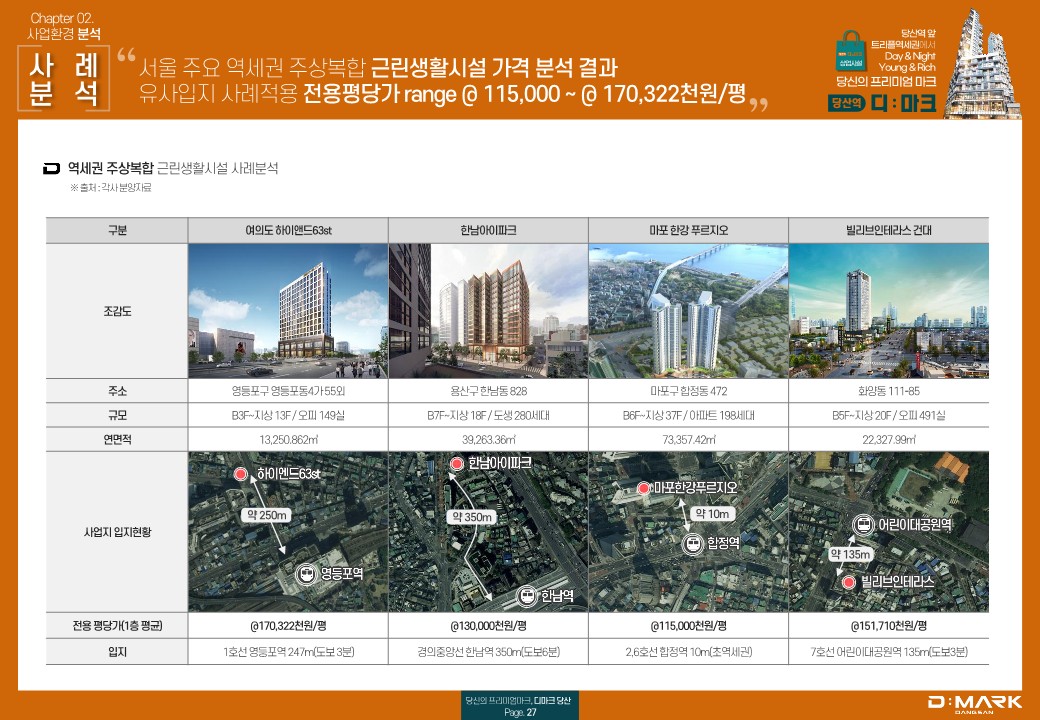
Task: Click the 한남역 subway station icon on map
Action: point(527,595)
